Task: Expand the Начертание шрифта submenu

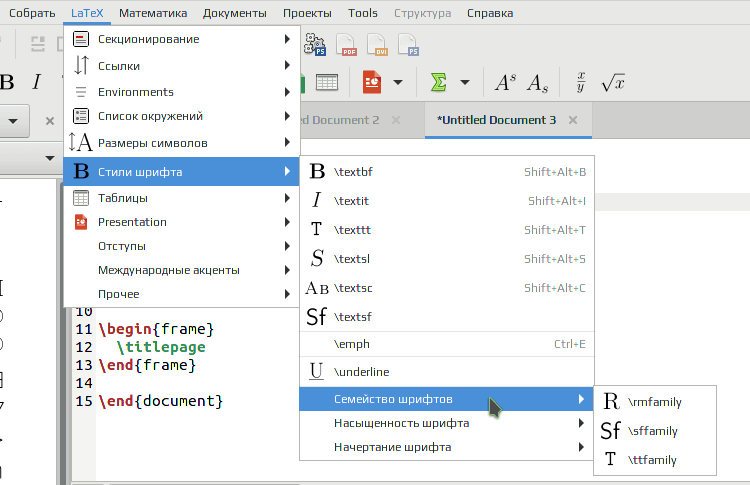Action: (x=447, y=447)
